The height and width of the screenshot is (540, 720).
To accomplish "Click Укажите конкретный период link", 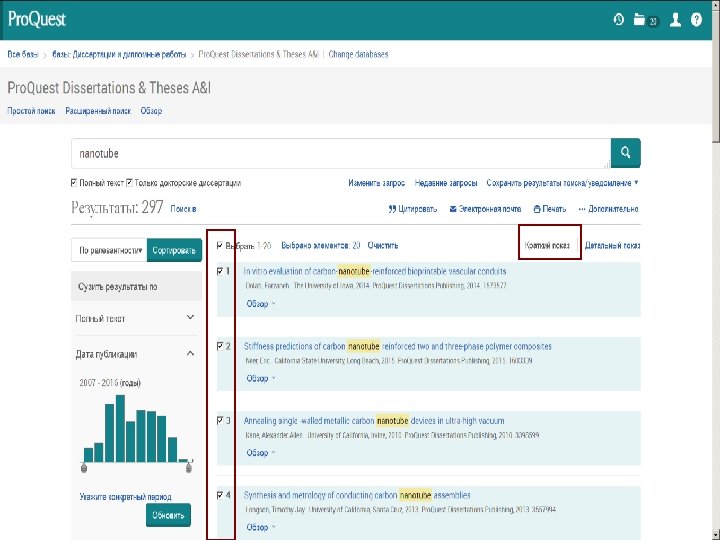I will (125, 497).
